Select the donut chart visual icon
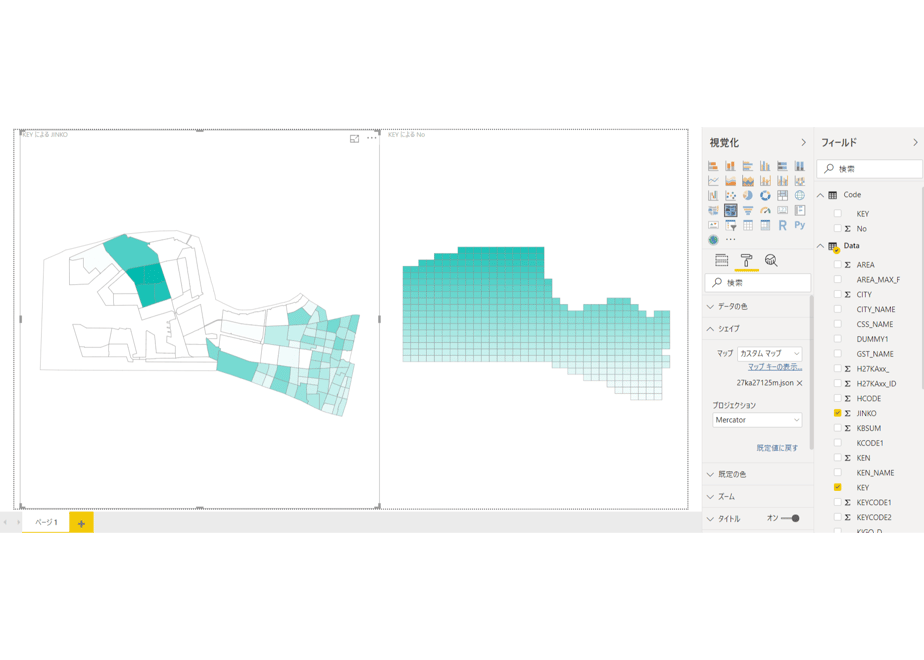Image resolution: width=924 pixels, height=660 pixels. tap(765, 196)
